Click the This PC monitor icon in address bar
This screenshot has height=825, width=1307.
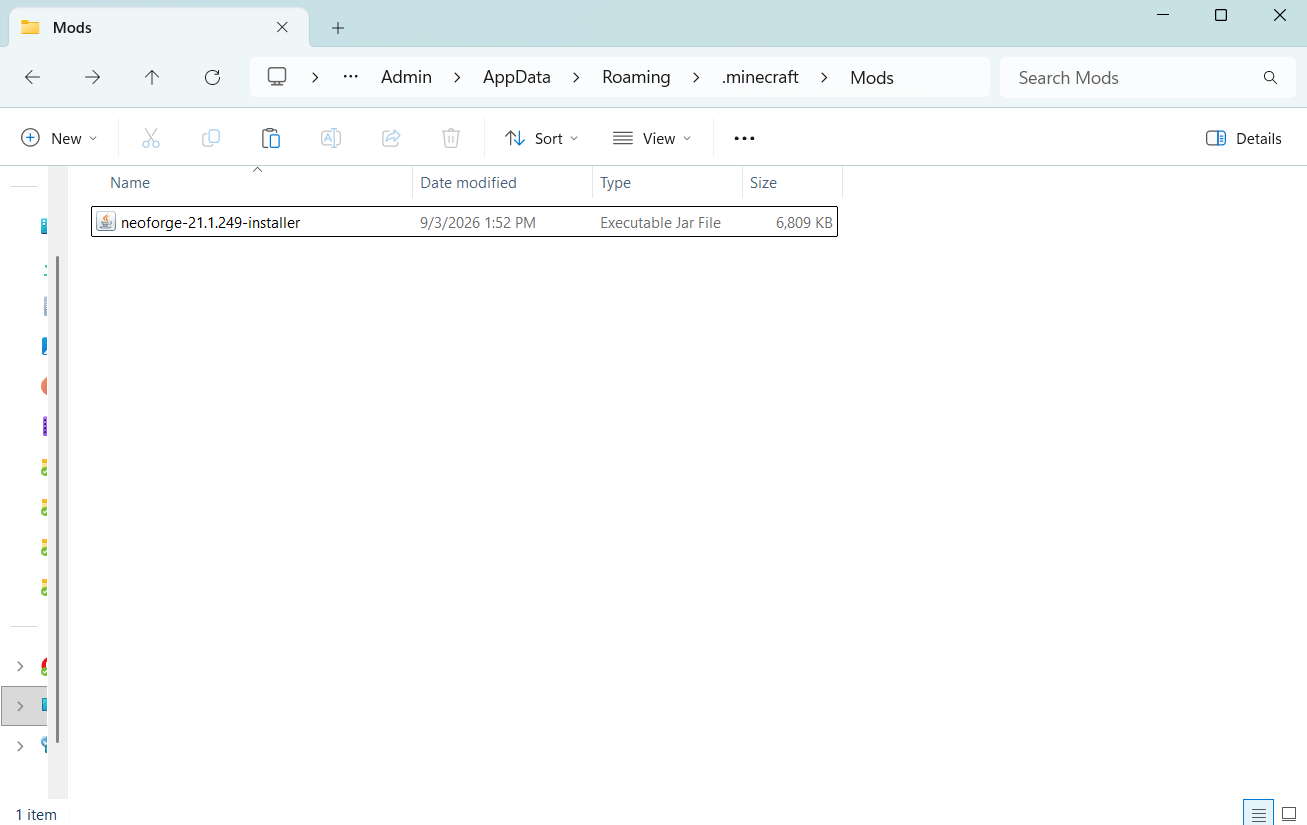[277, 77]
